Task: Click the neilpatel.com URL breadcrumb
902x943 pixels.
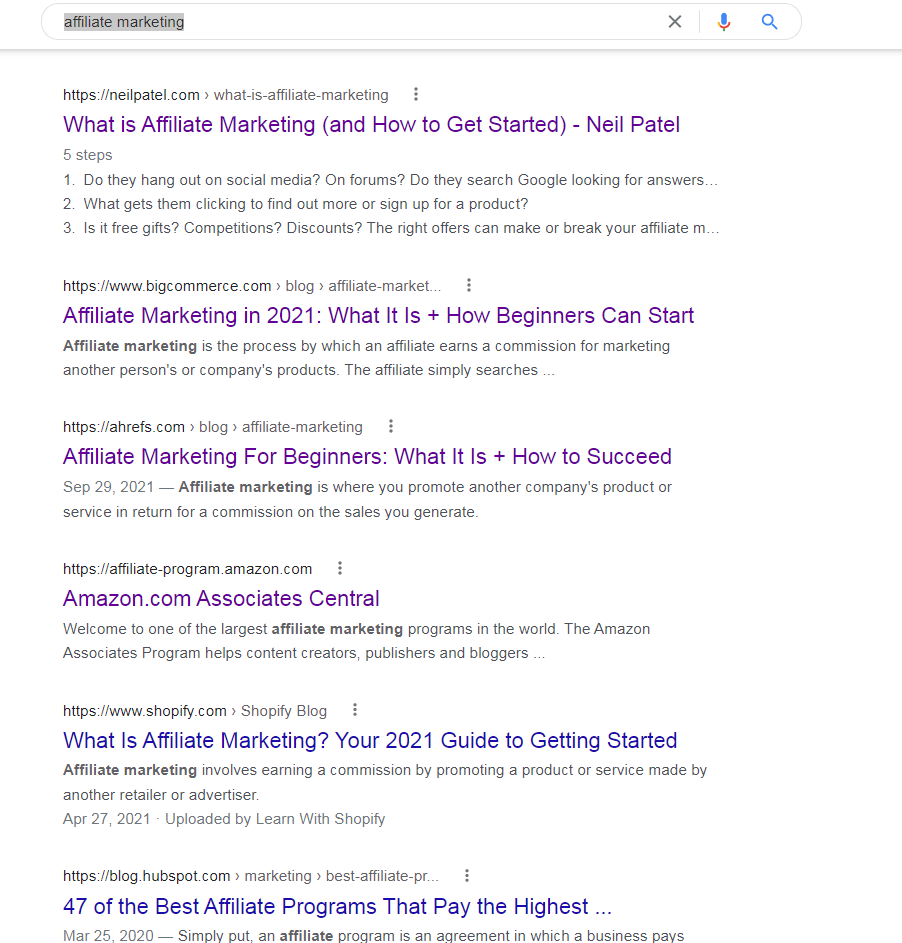Action: pyautogui.click(x=226, y=95)
